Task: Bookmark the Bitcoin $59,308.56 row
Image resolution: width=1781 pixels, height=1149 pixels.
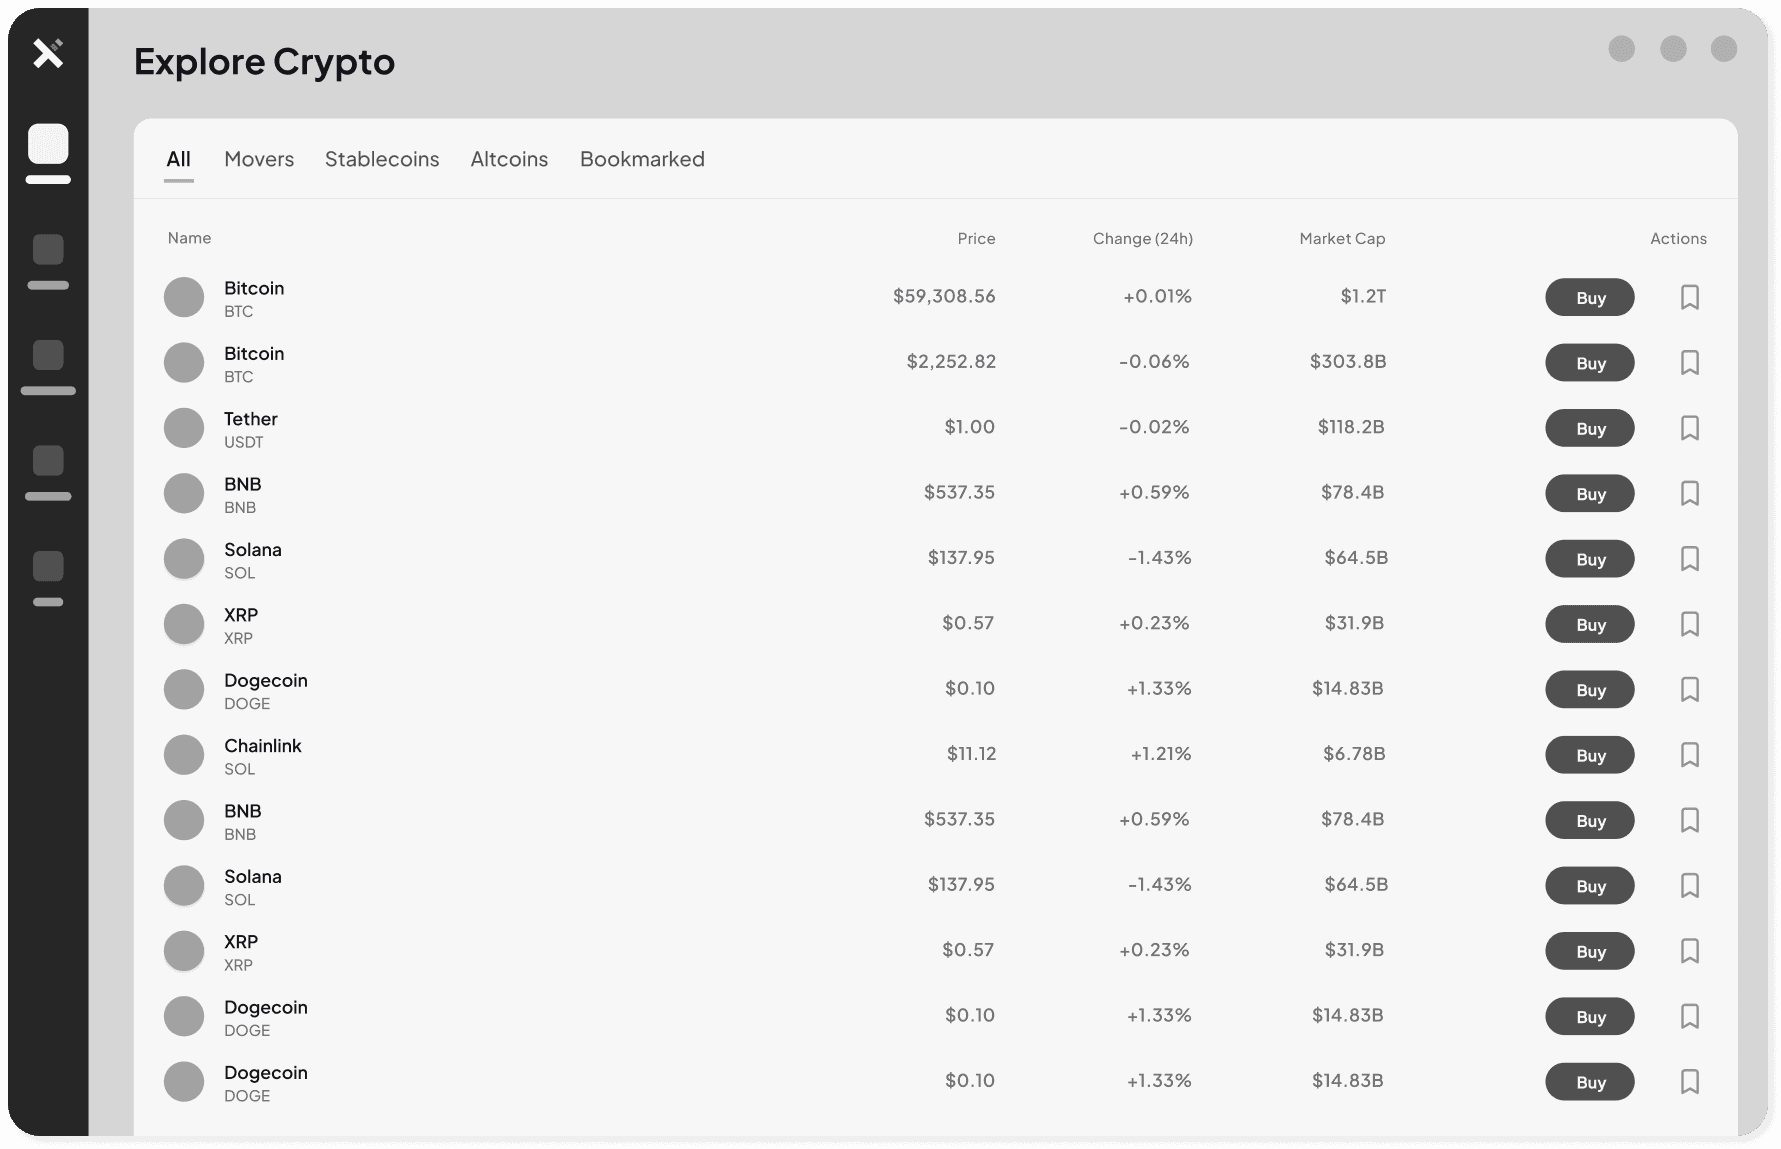Action: point(1690,297)
